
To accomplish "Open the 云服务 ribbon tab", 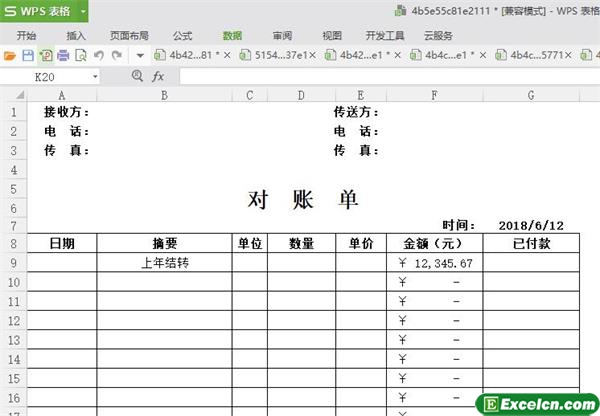I will pyautogui.click(x=438, y=36).
